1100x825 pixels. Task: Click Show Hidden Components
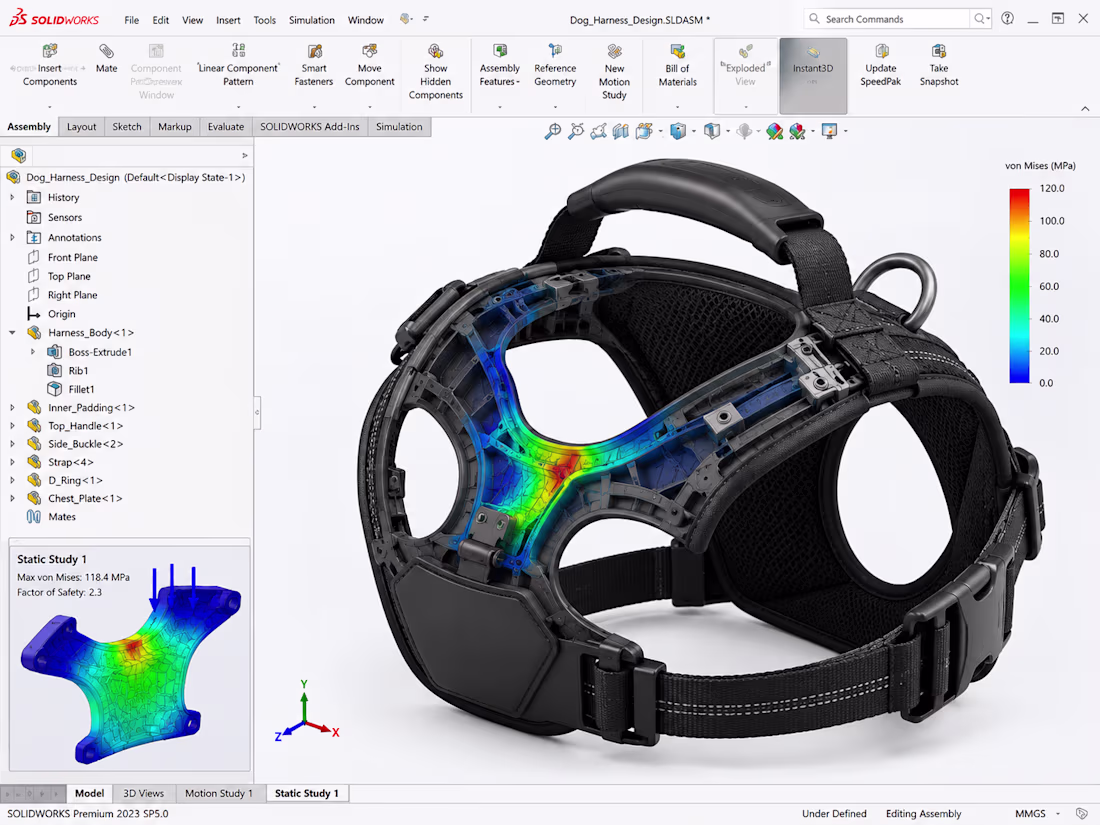pos(436,72)
